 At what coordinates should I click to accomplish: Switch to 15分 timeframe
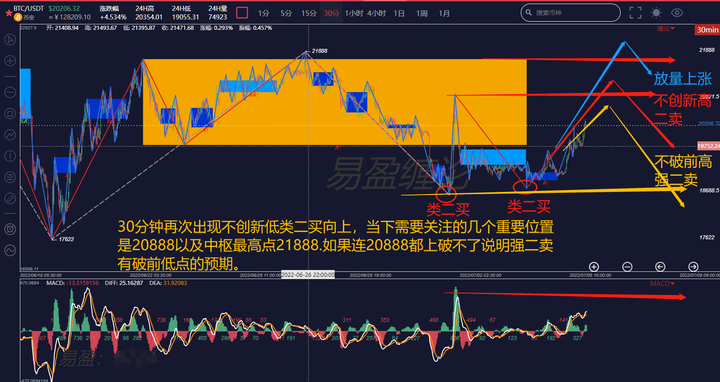309,13
